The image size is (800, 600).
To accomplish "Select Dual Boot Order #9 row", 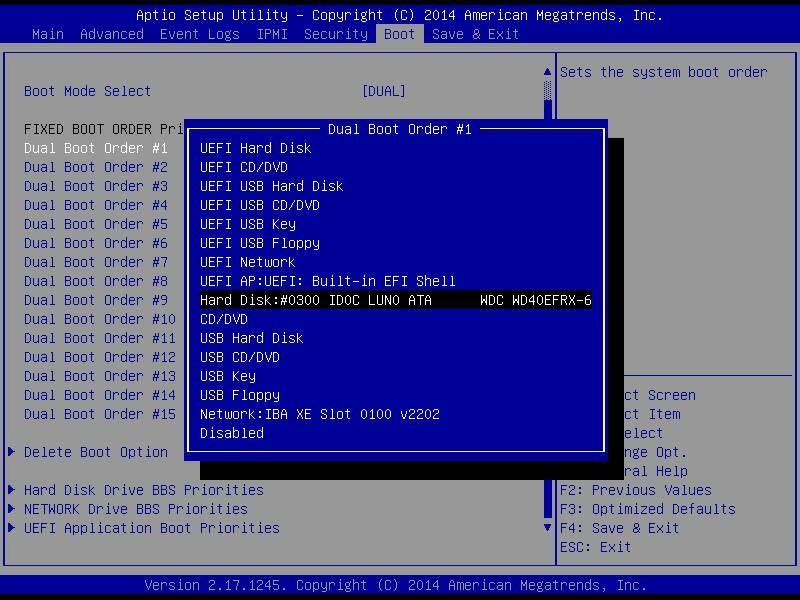I will (96, 300).
